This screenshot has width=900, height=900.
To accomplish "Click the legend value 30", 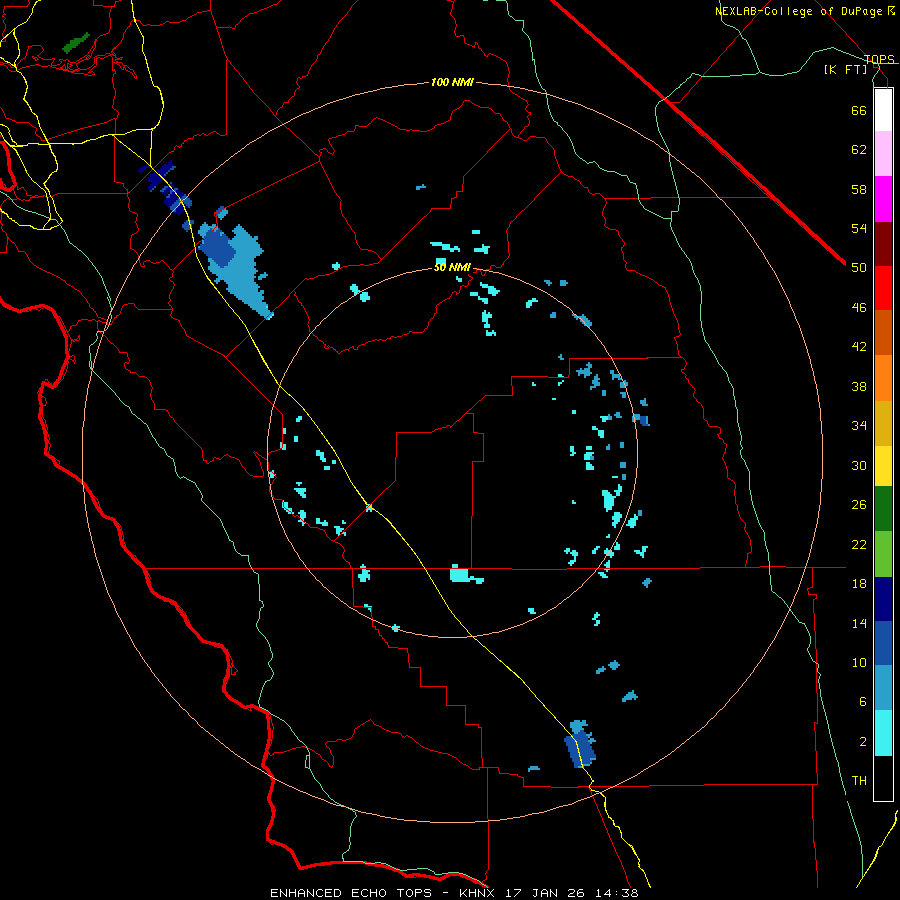I will pyautogui.click(x=859, y=465).
